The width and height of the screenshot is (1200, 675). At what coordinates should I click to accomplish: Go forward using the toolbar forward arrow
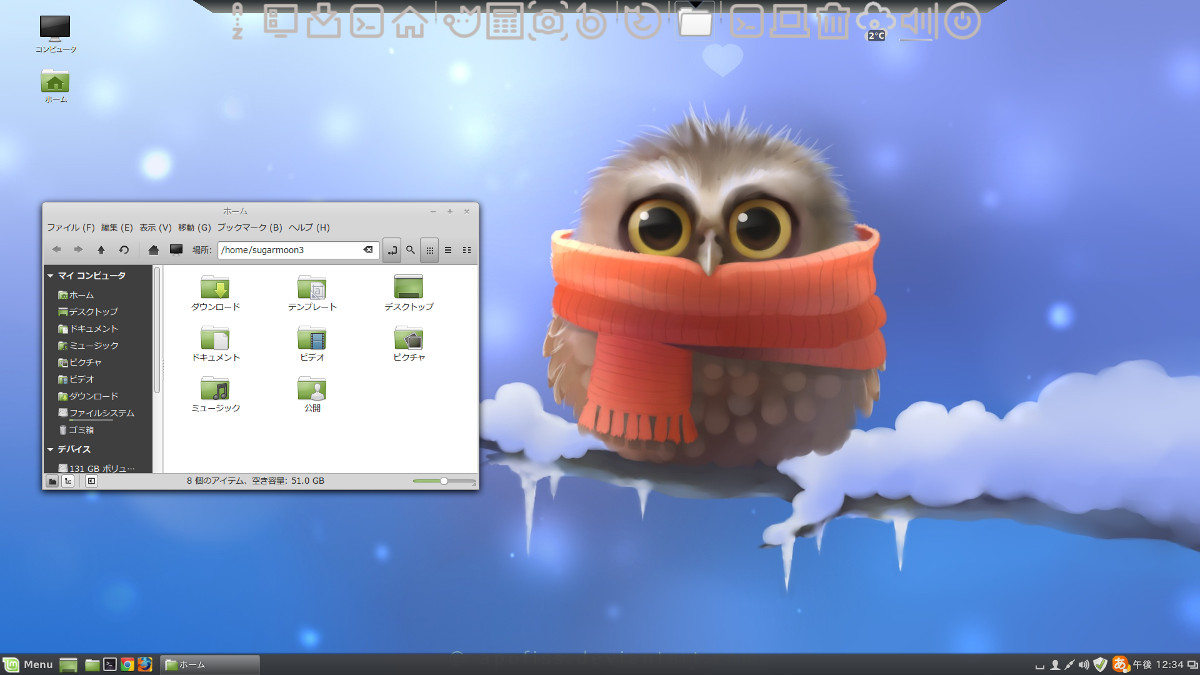(78, 249)
